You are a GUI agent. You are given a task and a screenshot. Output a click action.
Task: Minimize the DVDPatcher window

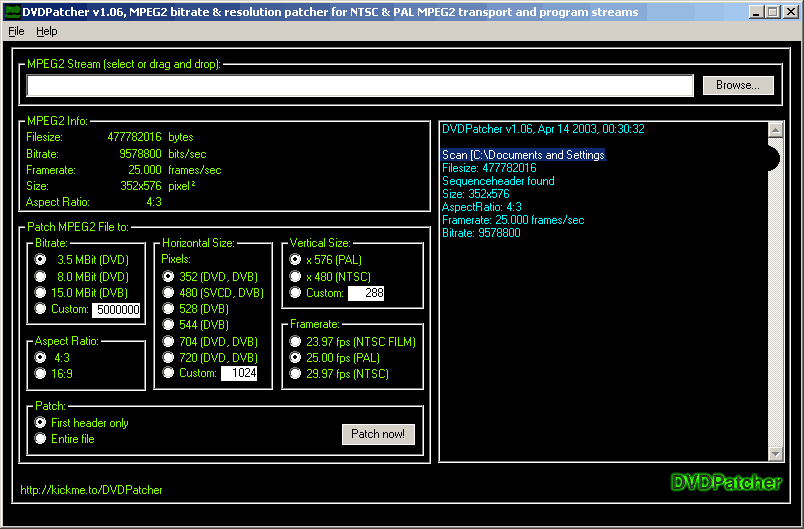coord(756,11)
